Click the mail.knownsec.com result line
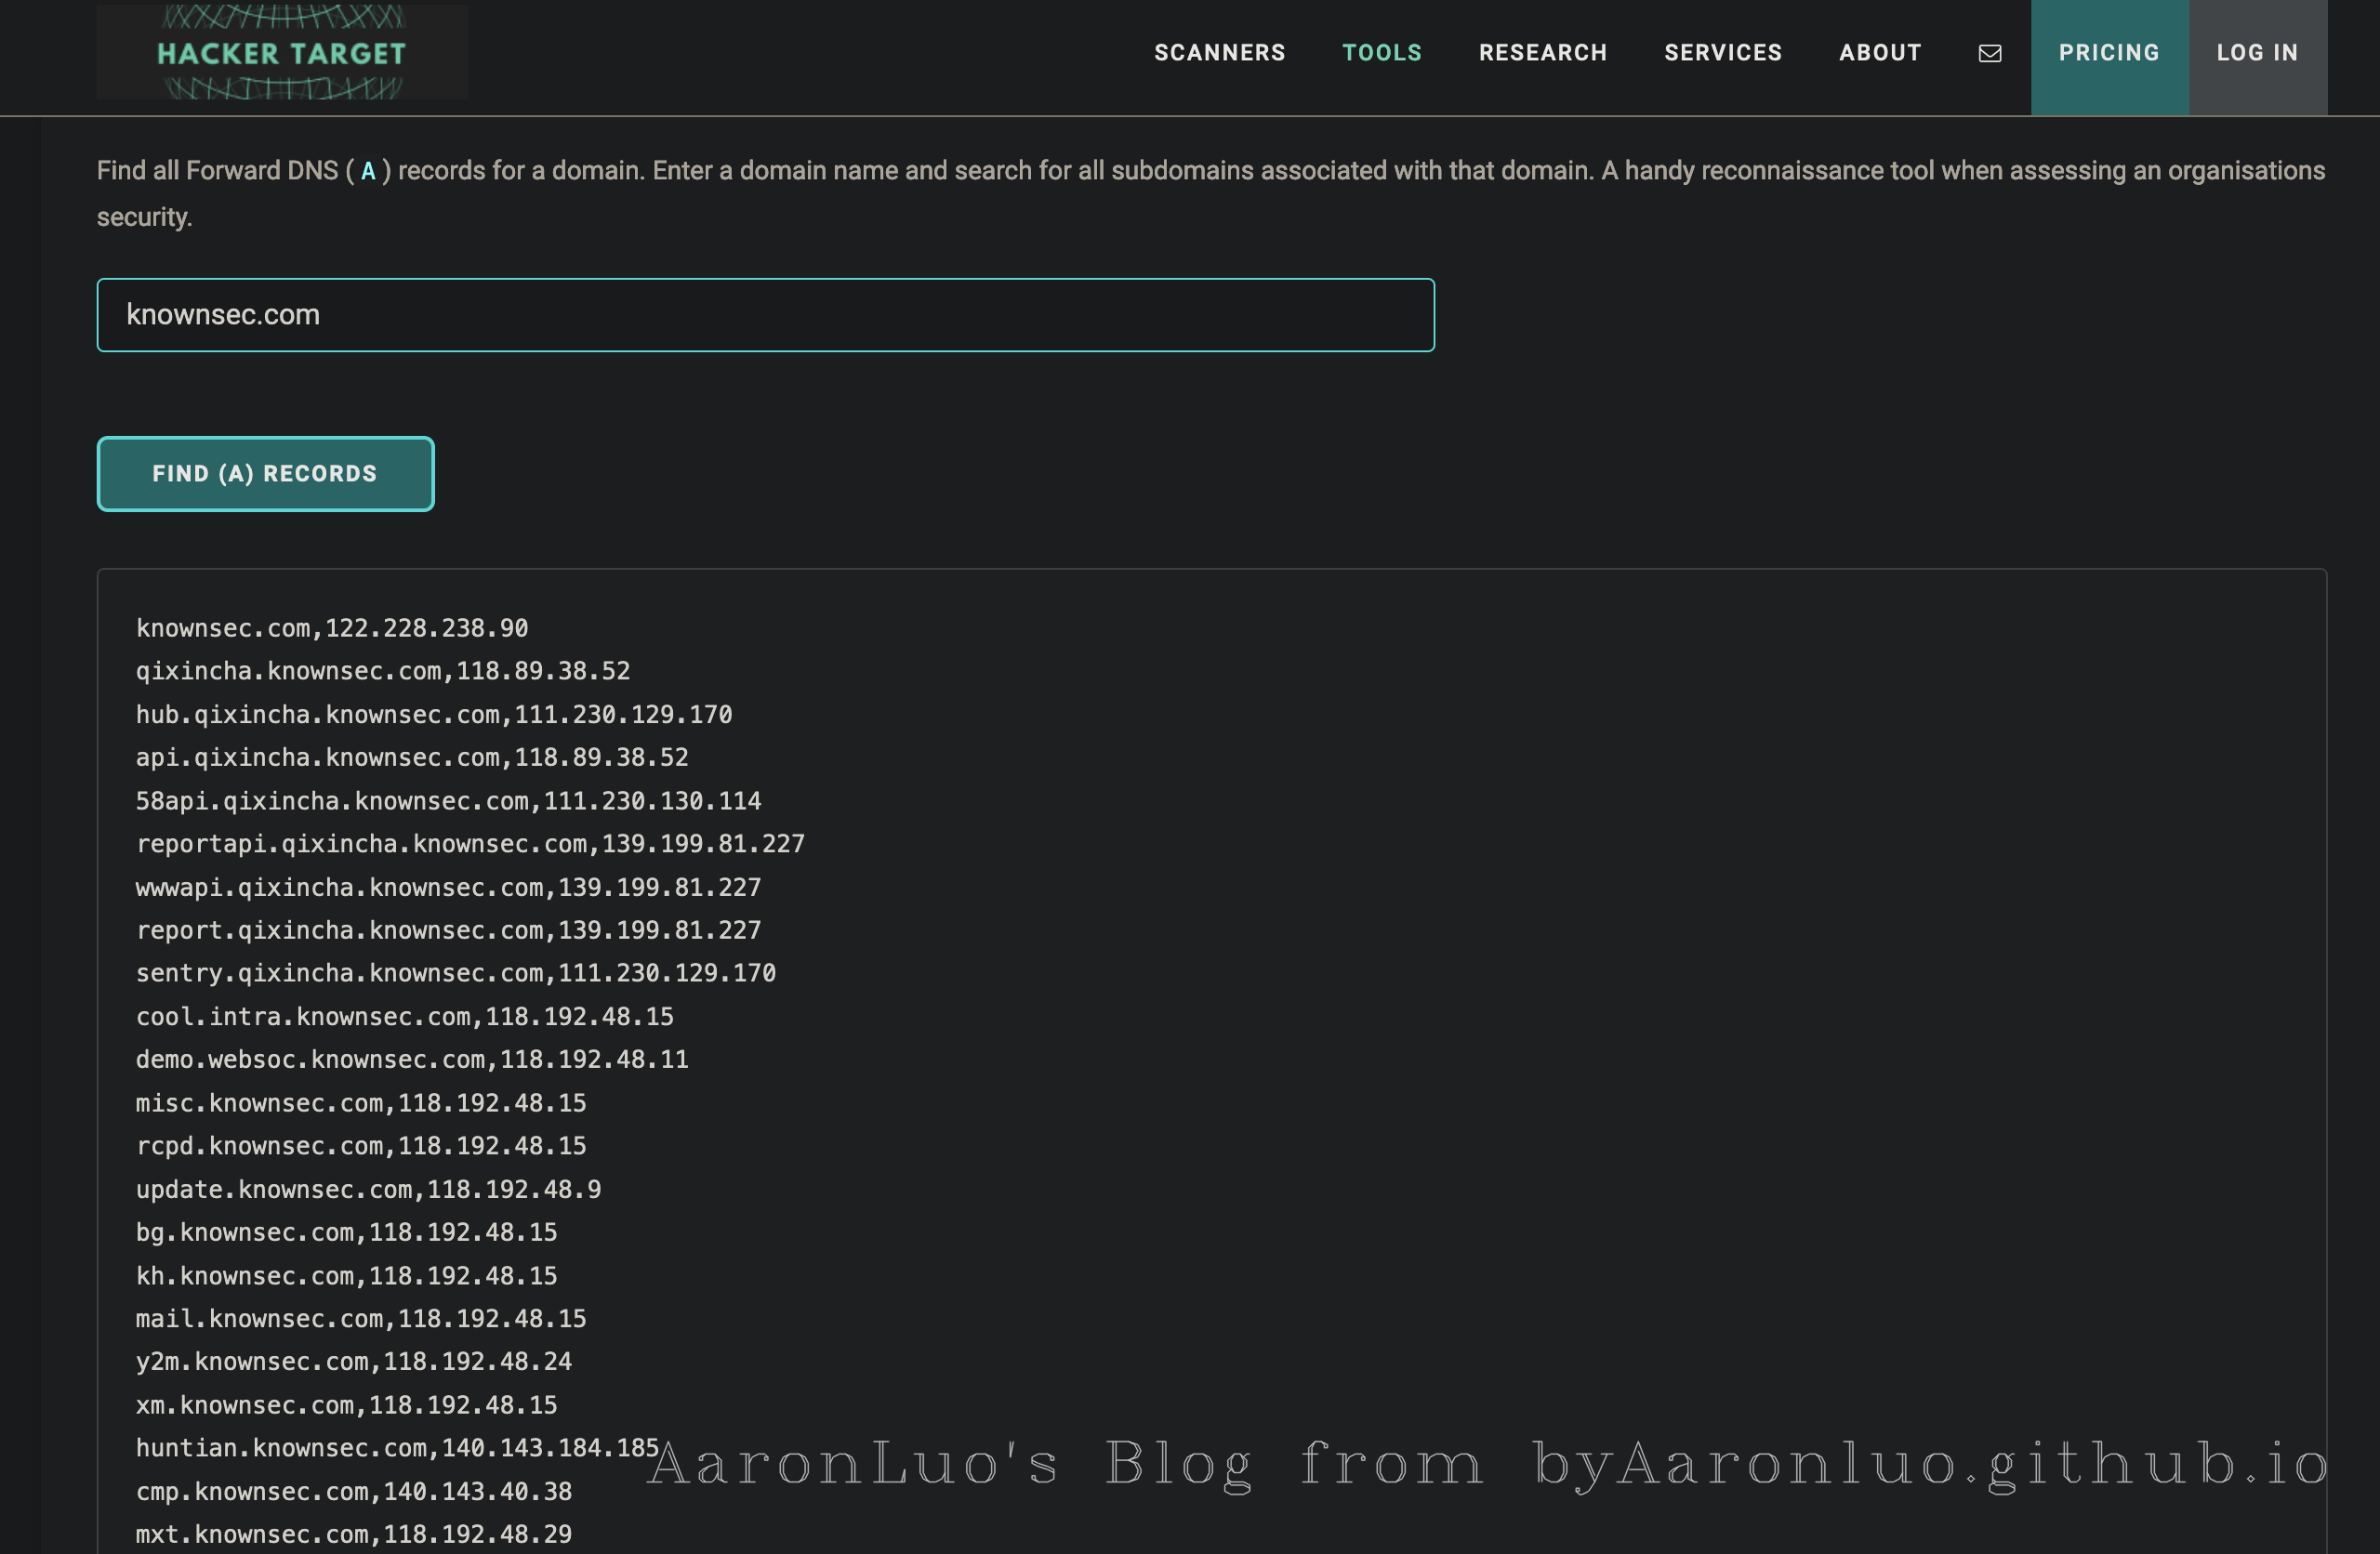The height and width of the screenshot is (1554, 2380). (x=361, y=1318)
